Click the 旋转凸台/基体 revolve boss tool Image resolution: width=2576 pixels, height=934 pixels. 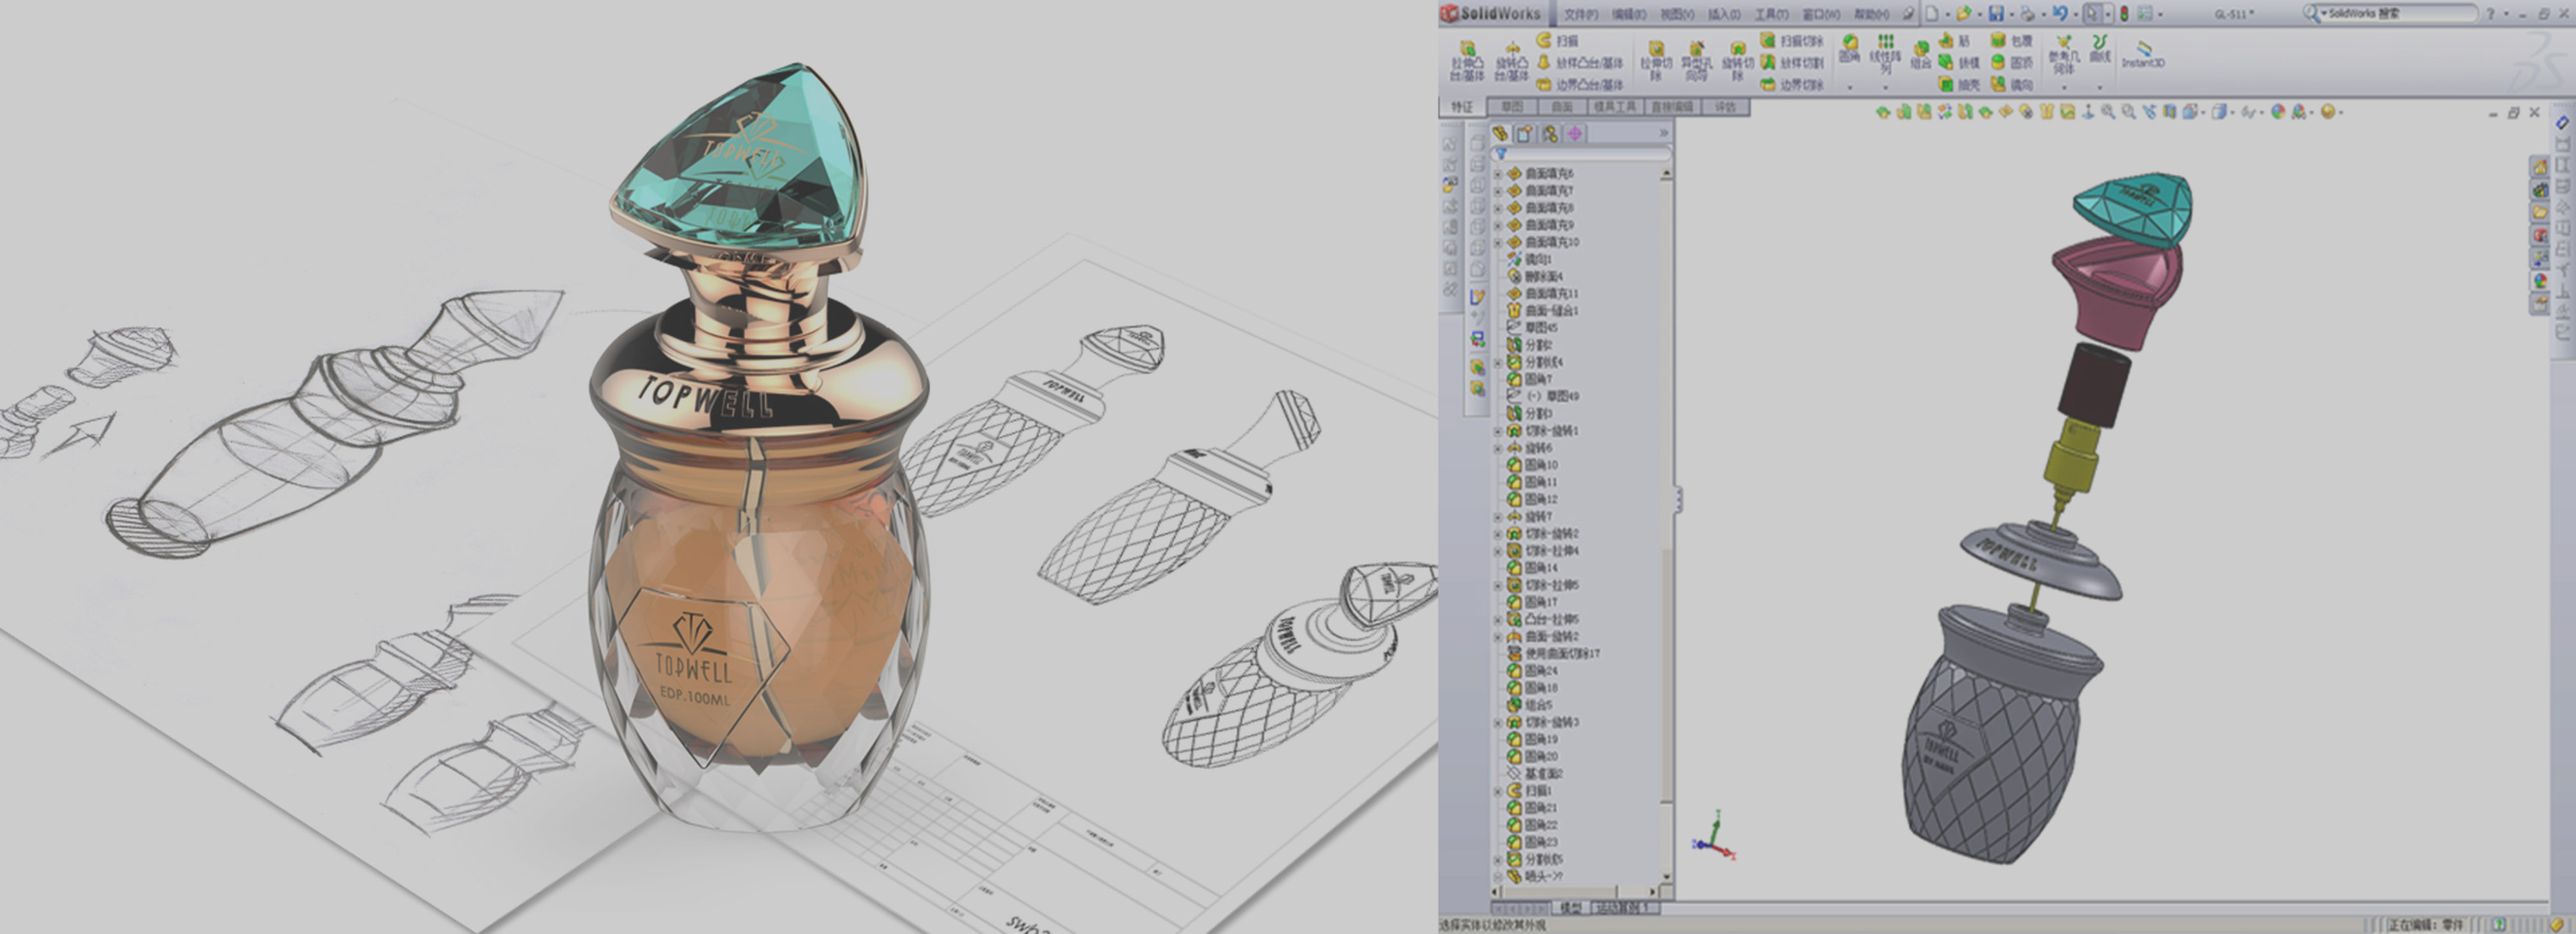coord(1511,61)
